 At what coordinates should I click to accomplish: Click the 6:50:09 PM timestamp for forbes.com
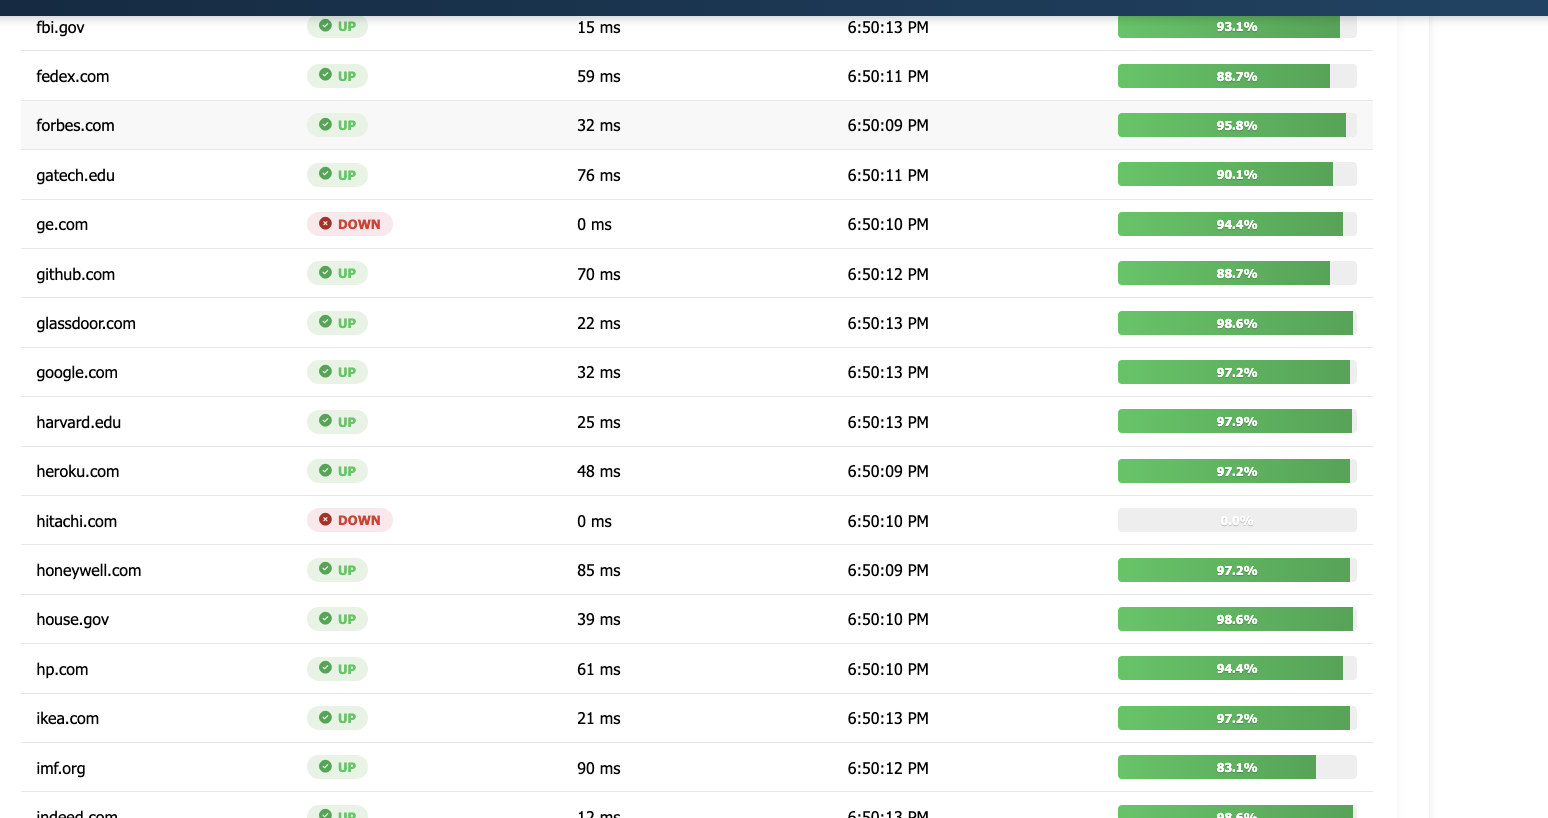(x=888, y=125)
